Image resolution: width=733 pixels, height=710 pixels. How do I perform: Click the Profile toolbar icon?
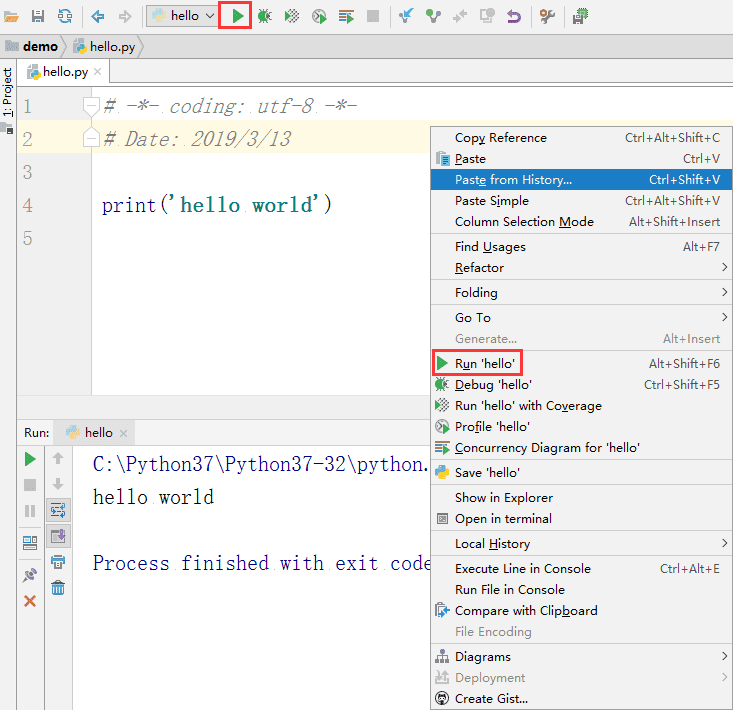tap(319, 17)
